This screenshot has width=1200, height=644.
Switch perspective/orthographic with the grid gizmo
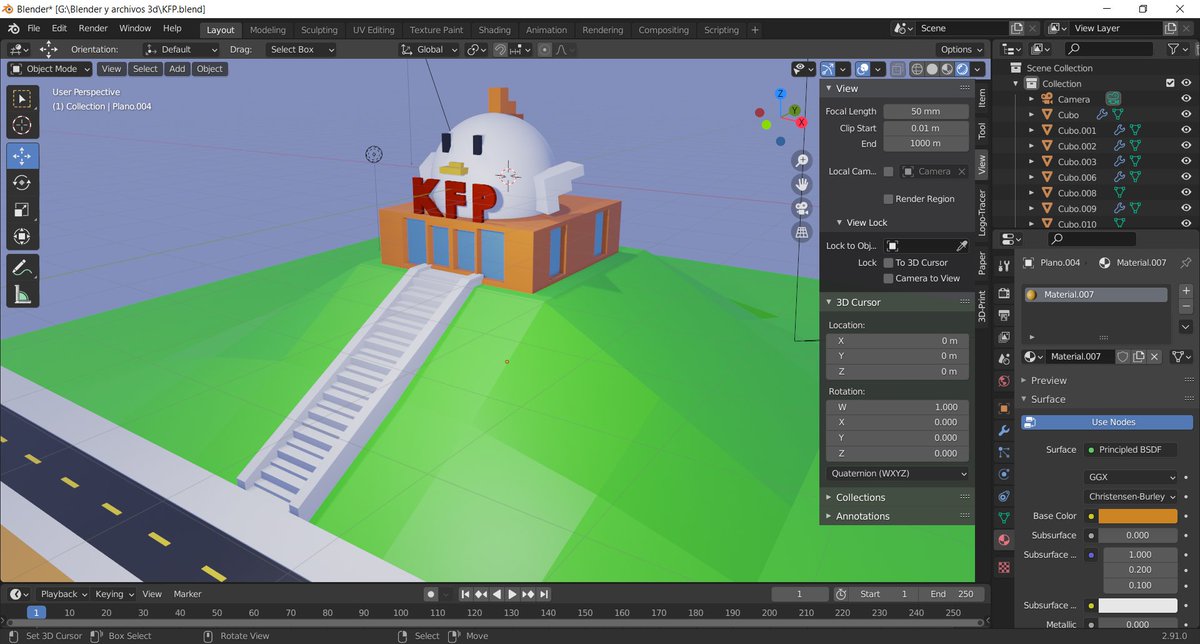pyautogui.click(x=801, y=233)
